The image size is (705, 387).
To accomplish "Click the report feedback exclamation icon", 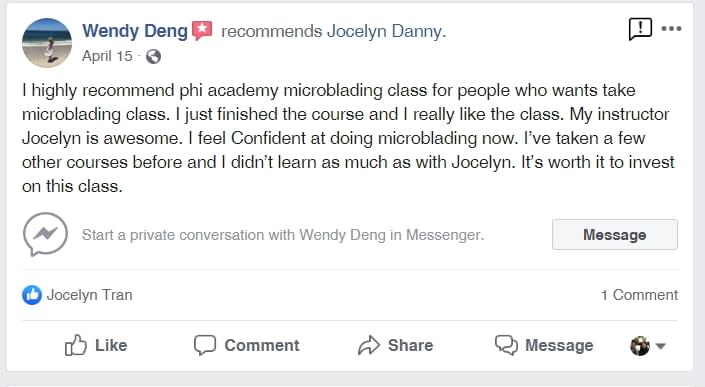I will pos(639,29).
